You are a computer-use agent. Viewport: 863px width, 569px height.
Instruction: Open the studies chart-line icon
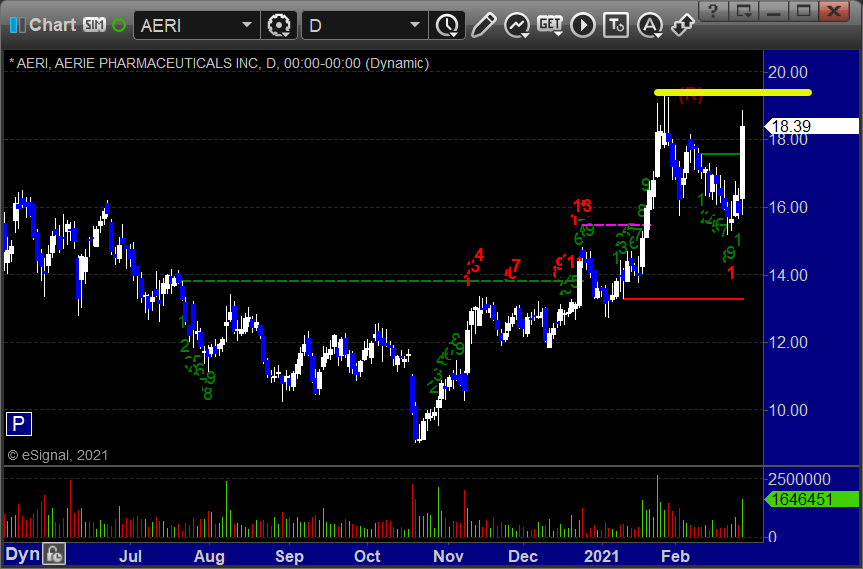(517, 25)
